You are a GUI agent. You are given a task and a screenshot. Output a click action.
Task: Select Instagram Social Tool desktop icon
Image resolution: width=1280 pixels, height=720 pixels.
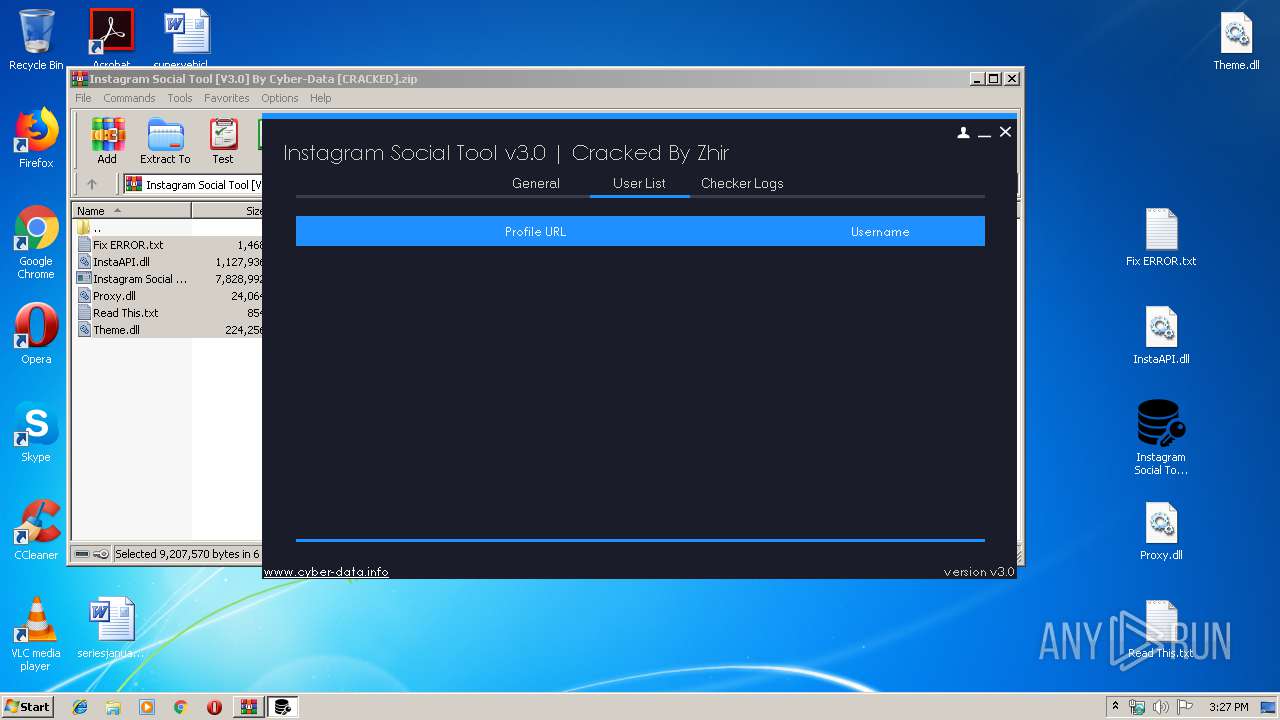tap(1161, 438)
